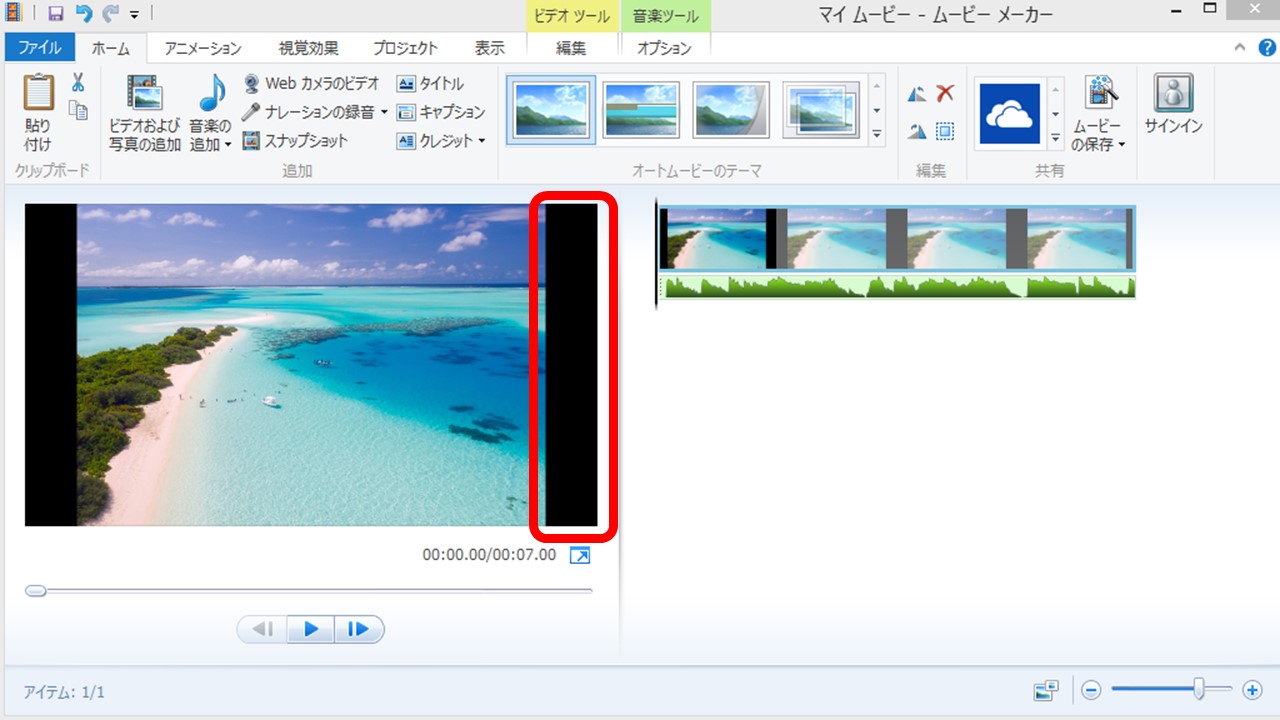
Task: Open the Save movie dropdown
Action: pyautogui.click(x=1122, y=146)
